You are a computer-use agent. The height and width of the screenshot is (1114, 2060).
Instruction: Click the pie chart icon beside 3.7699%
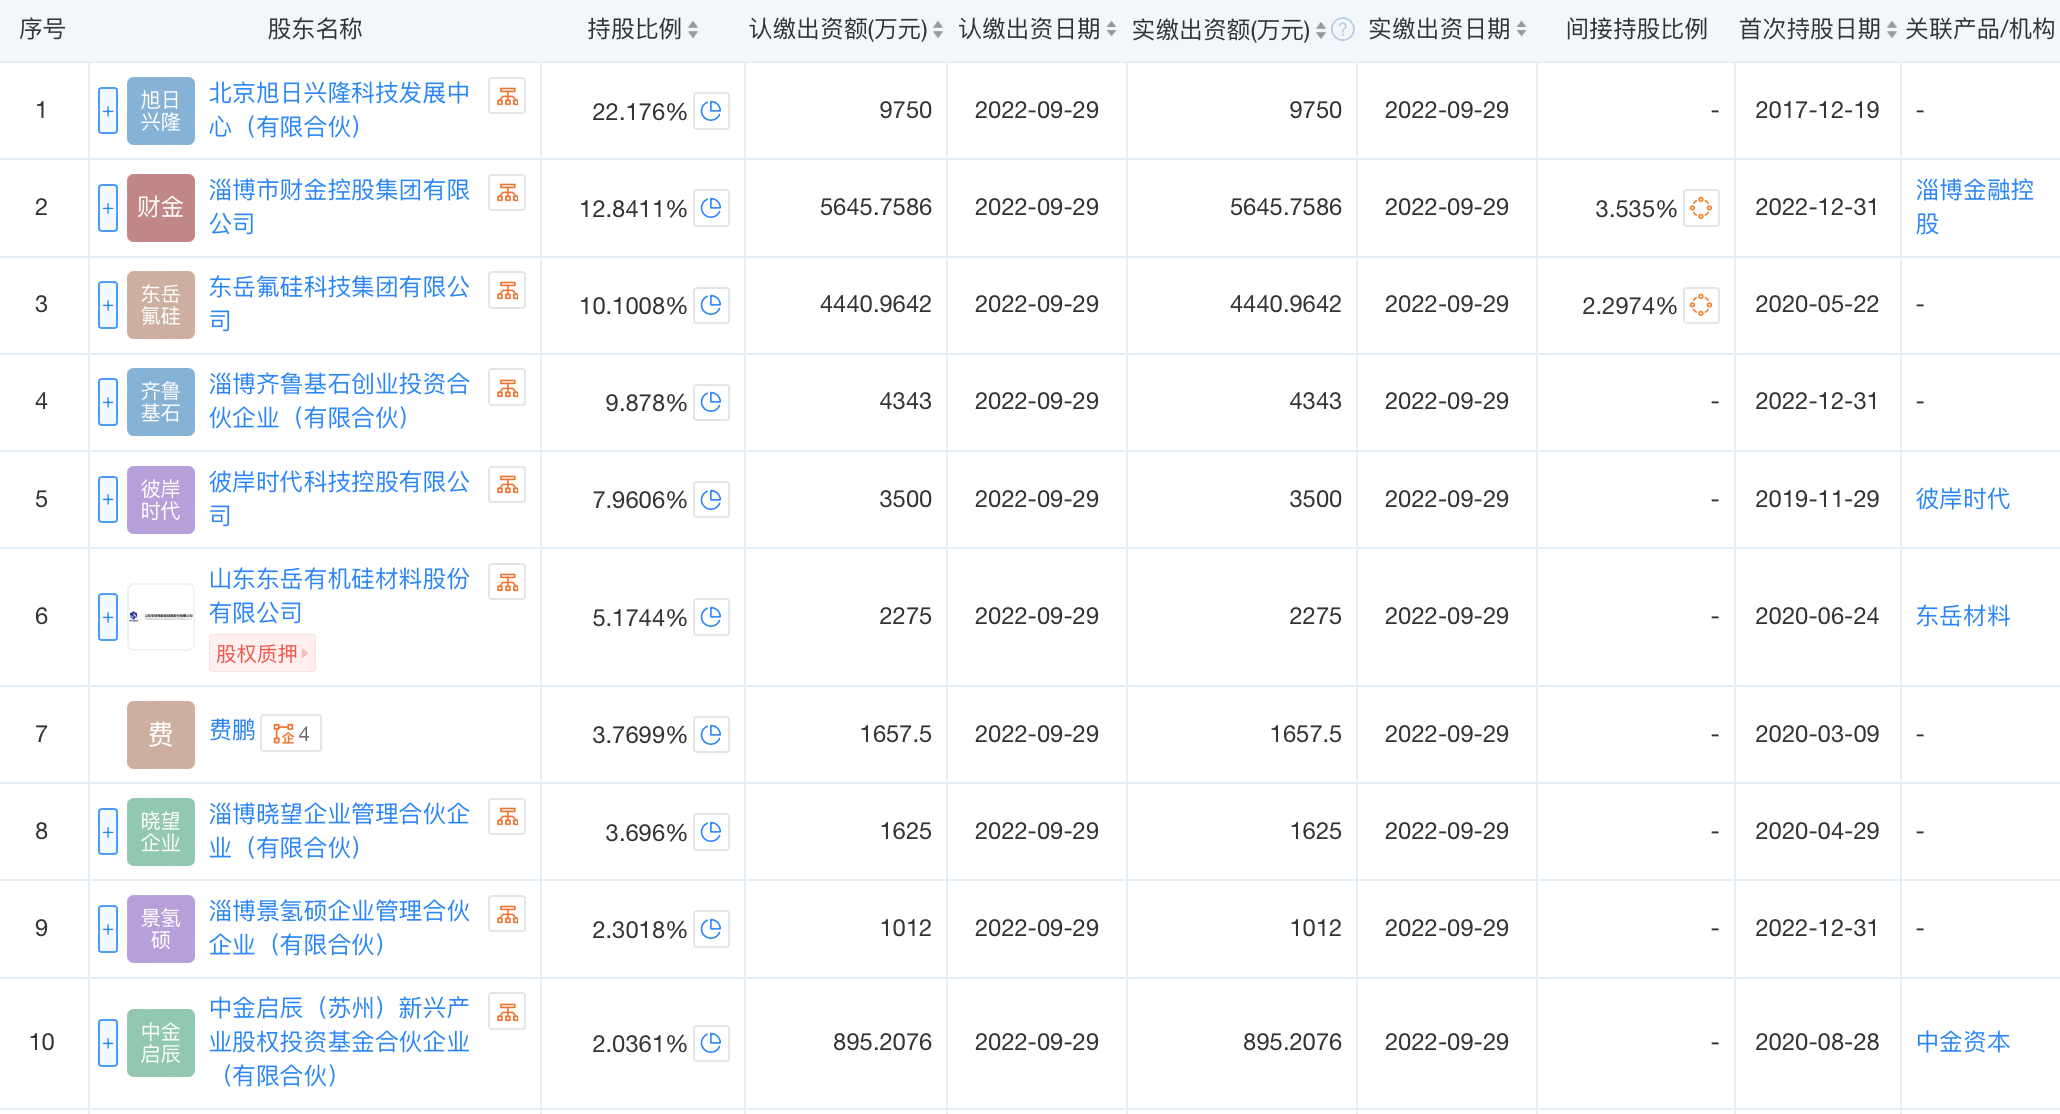711,735
